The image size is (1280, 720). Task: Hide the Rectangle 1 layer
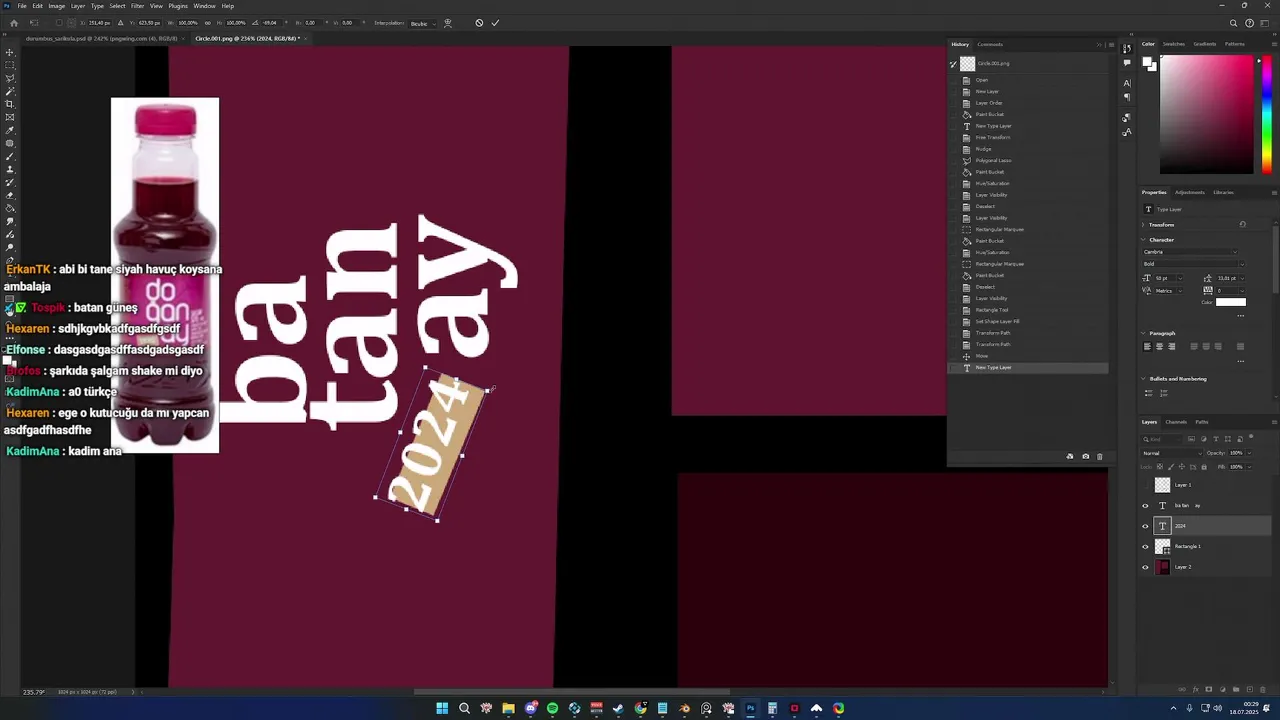coord(1146,547)
